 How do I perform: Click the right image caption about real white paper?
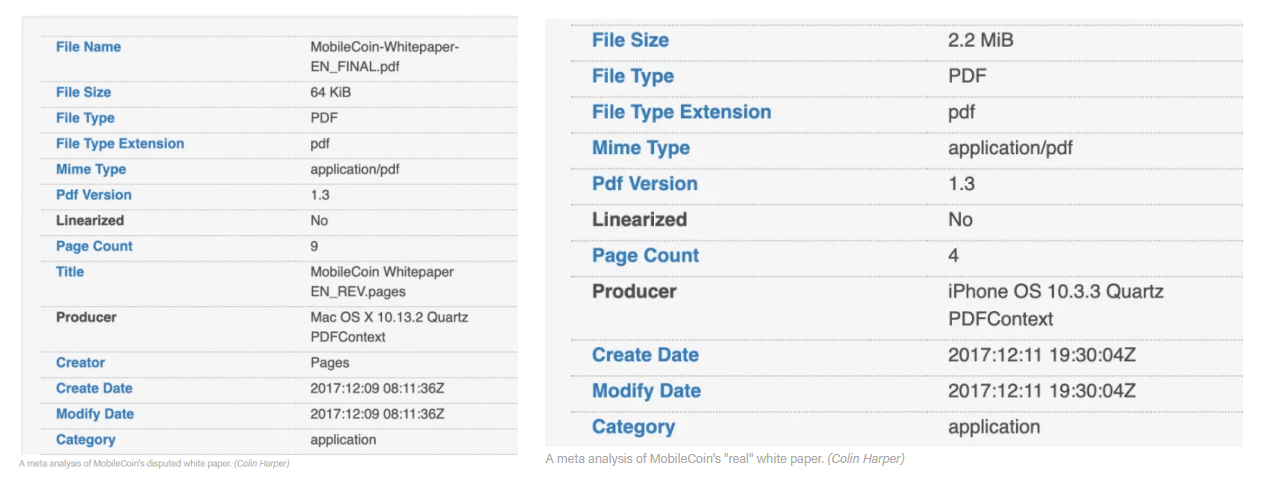pos(724,459)
